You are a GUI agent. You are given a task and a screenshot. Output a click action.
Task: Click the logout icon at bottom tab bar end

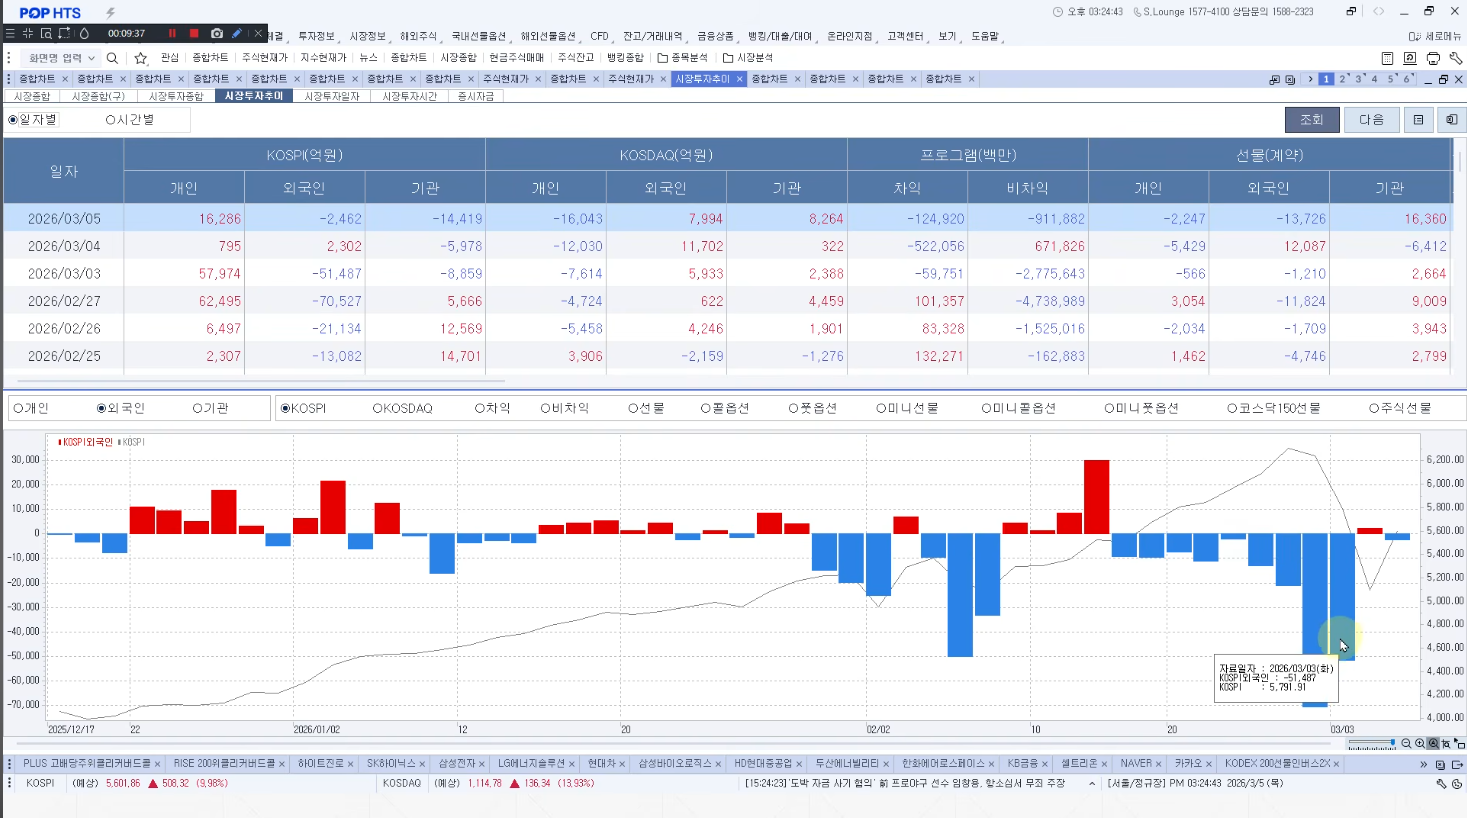click(x=1457, y=764)
